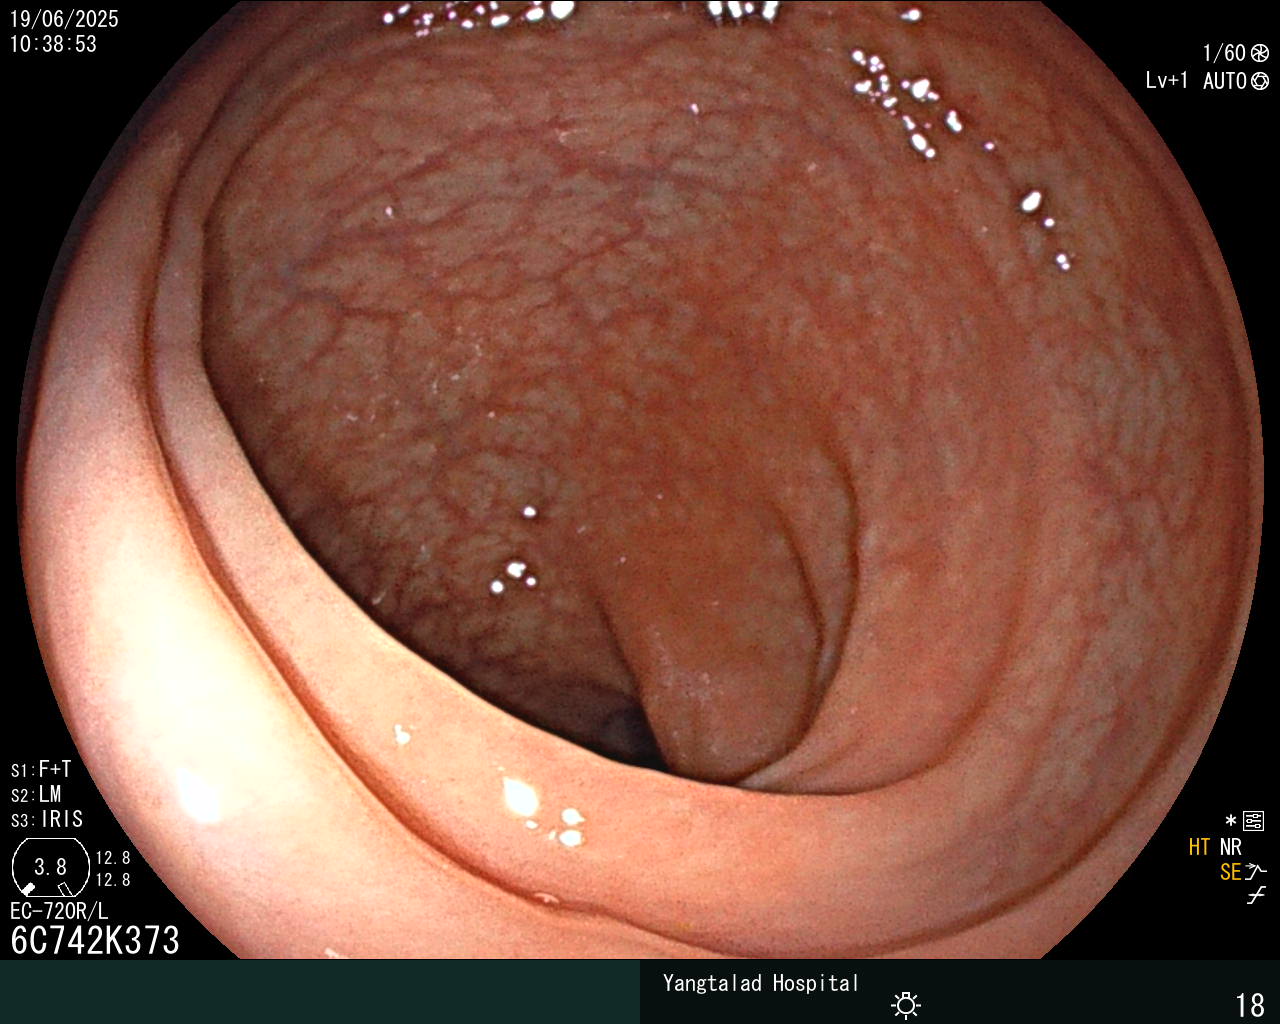The image size is (1280, 1024).
Task: Click the upper 12.8 diameter value
Action: click(113, 858)
